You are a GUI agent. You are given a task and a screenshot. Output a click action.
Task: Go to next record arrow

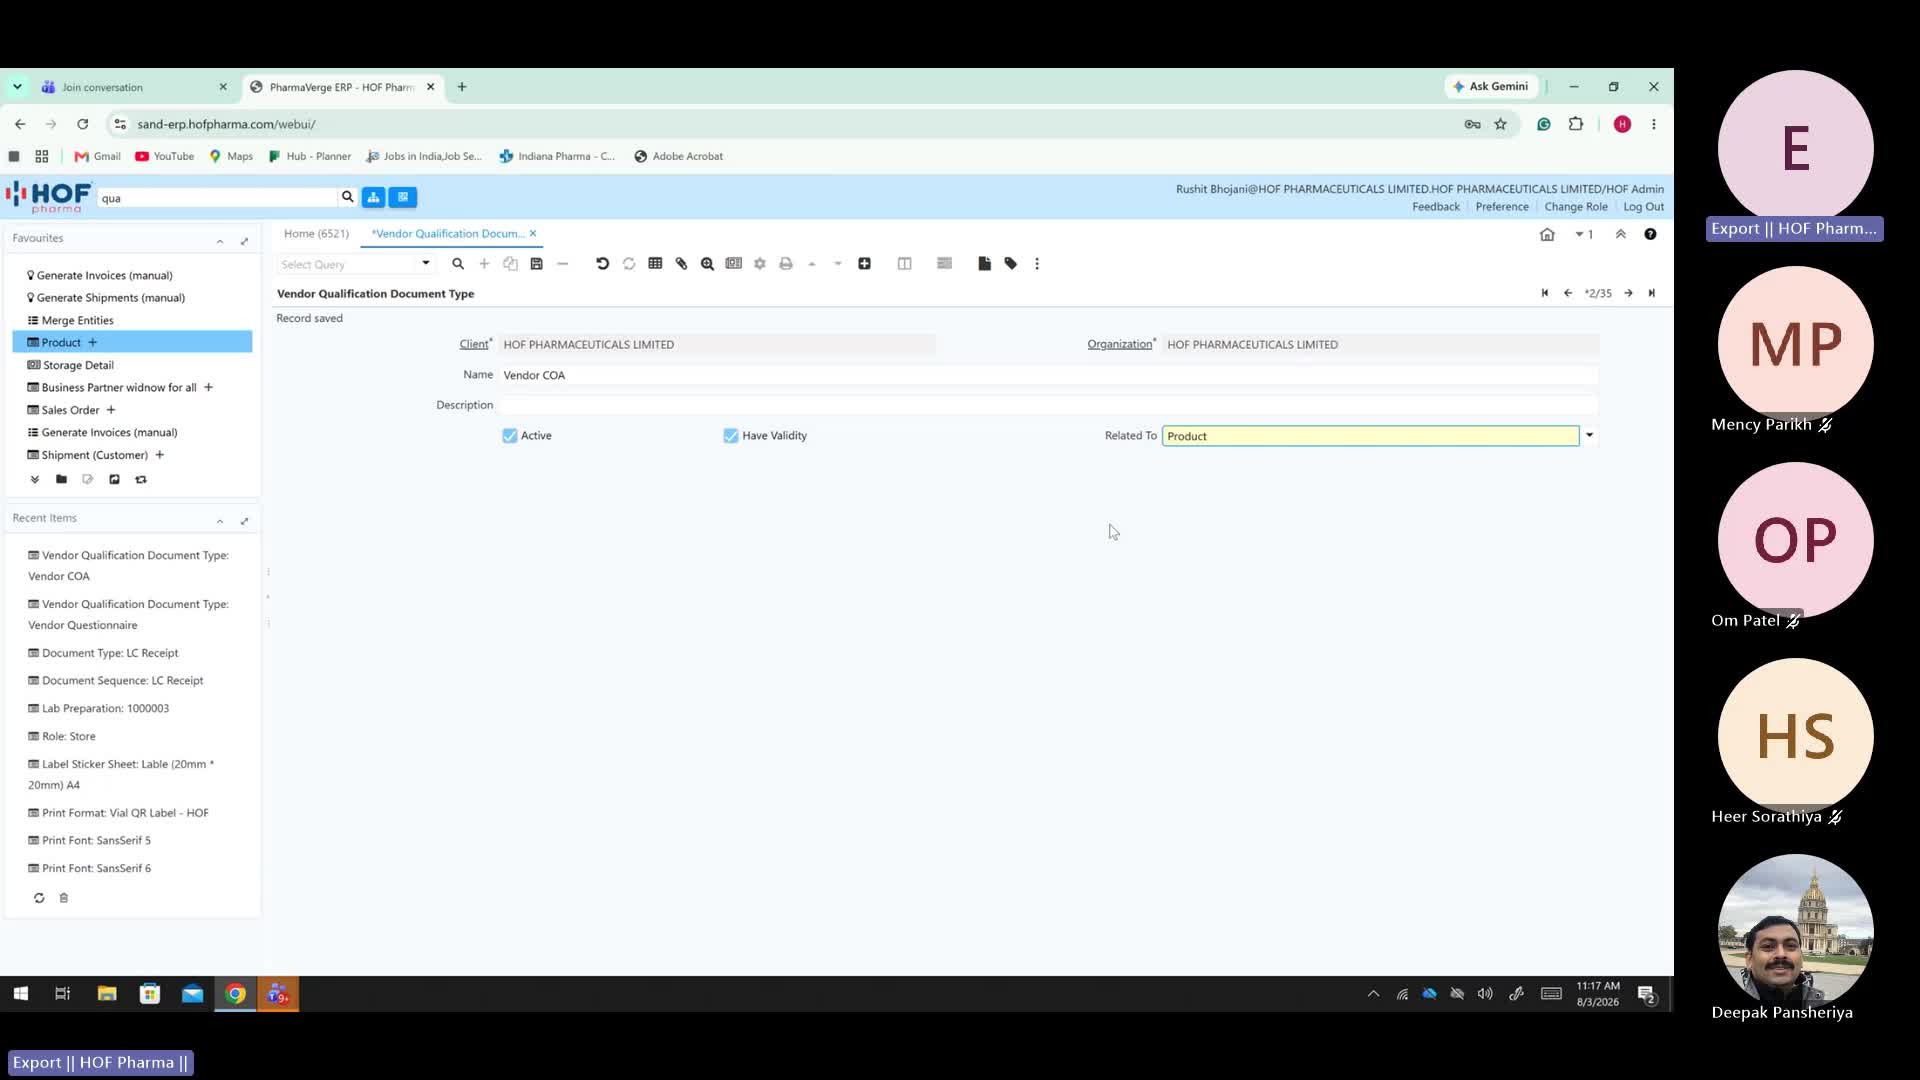pos(1629,293)
